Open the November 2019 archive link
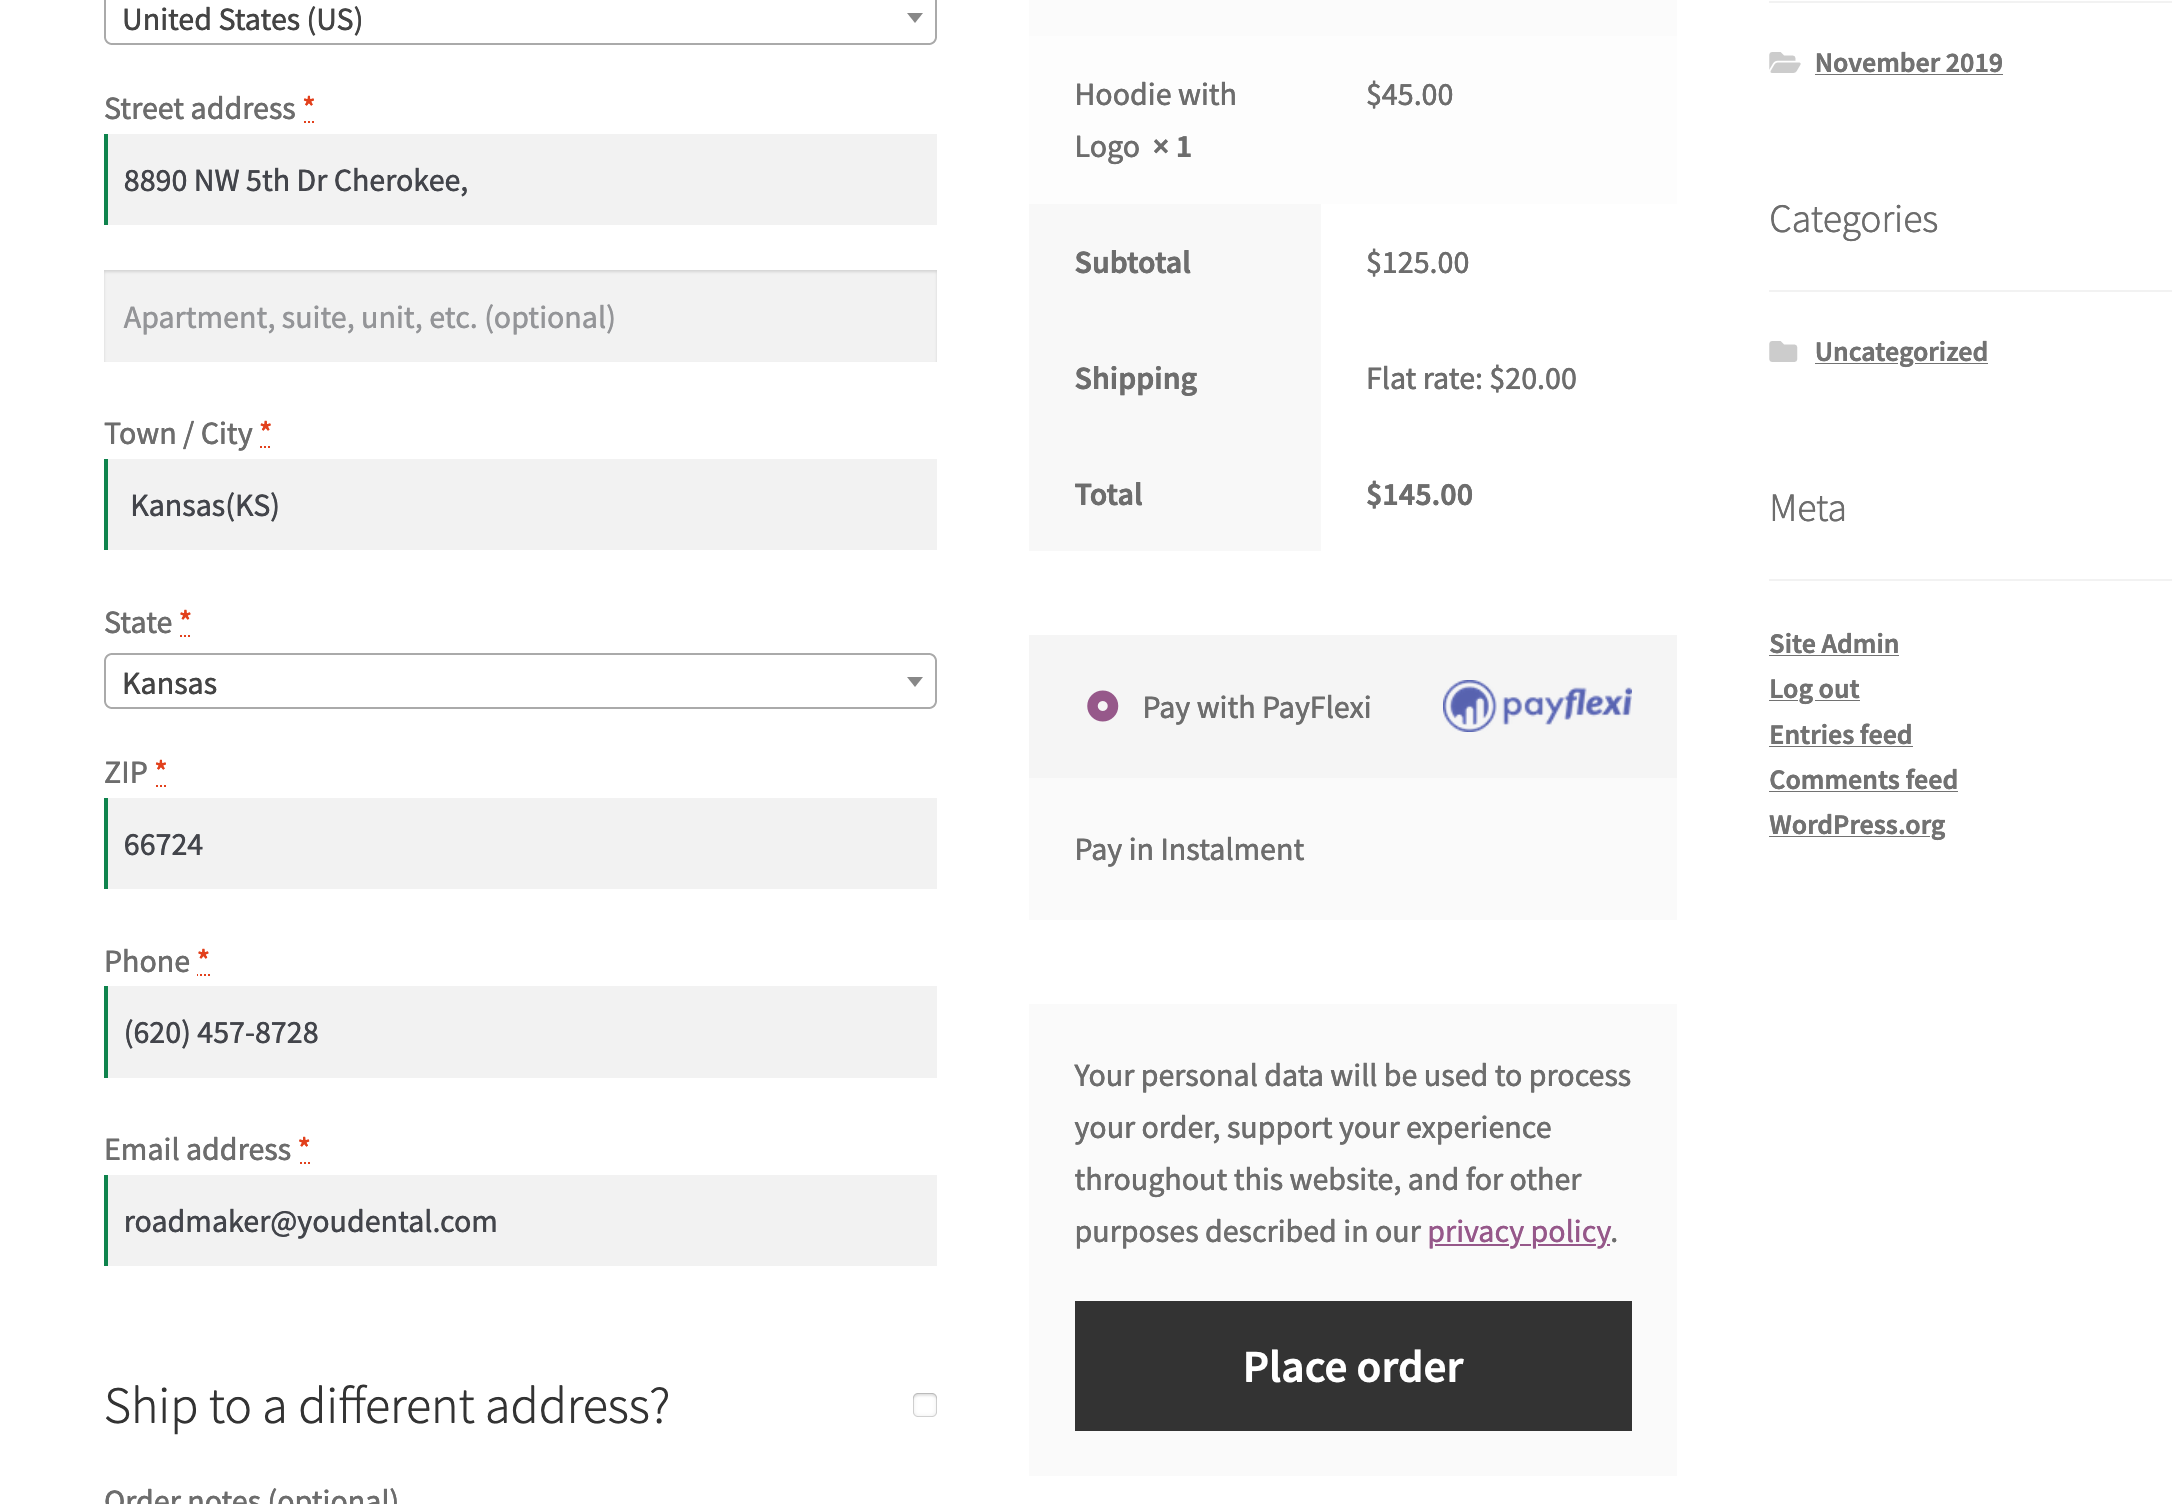This screenshot has width=2172, height=1504. click(x=1908, y=63)
